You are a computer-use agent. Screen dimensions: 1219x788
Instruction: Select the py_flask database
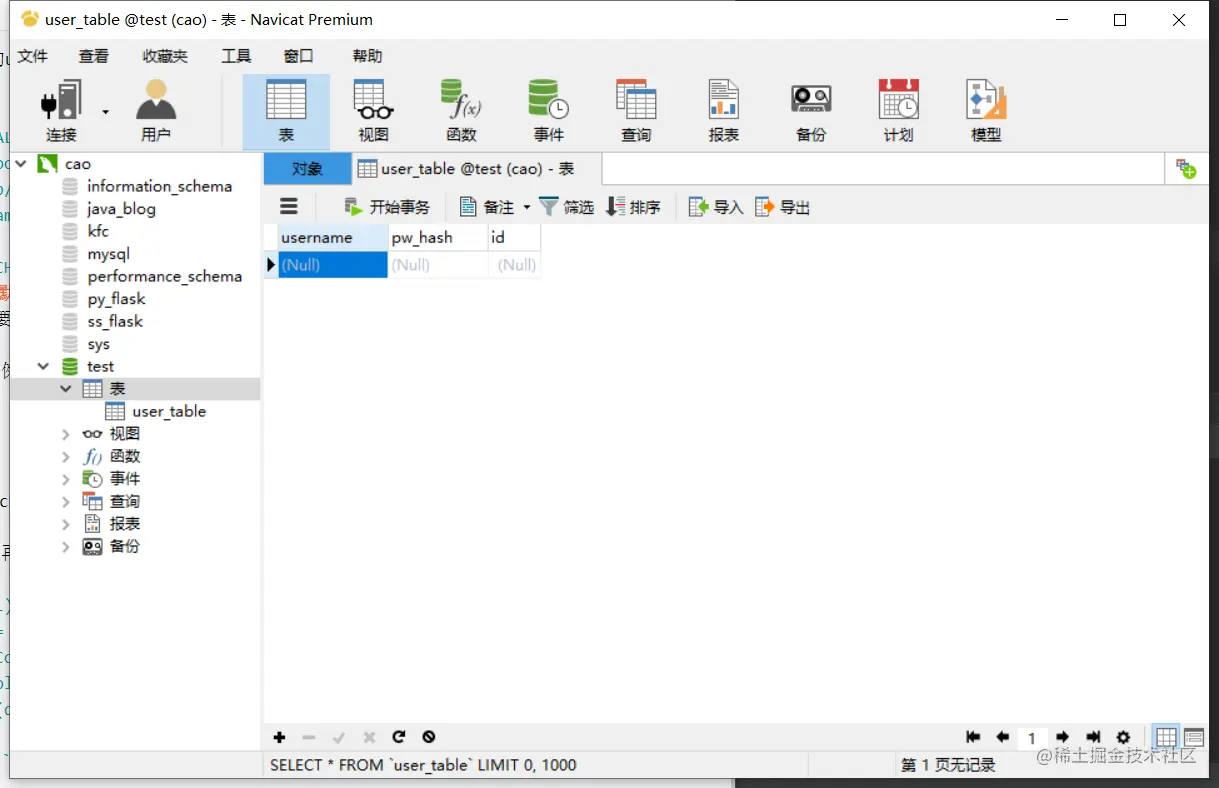click(116, 299)
